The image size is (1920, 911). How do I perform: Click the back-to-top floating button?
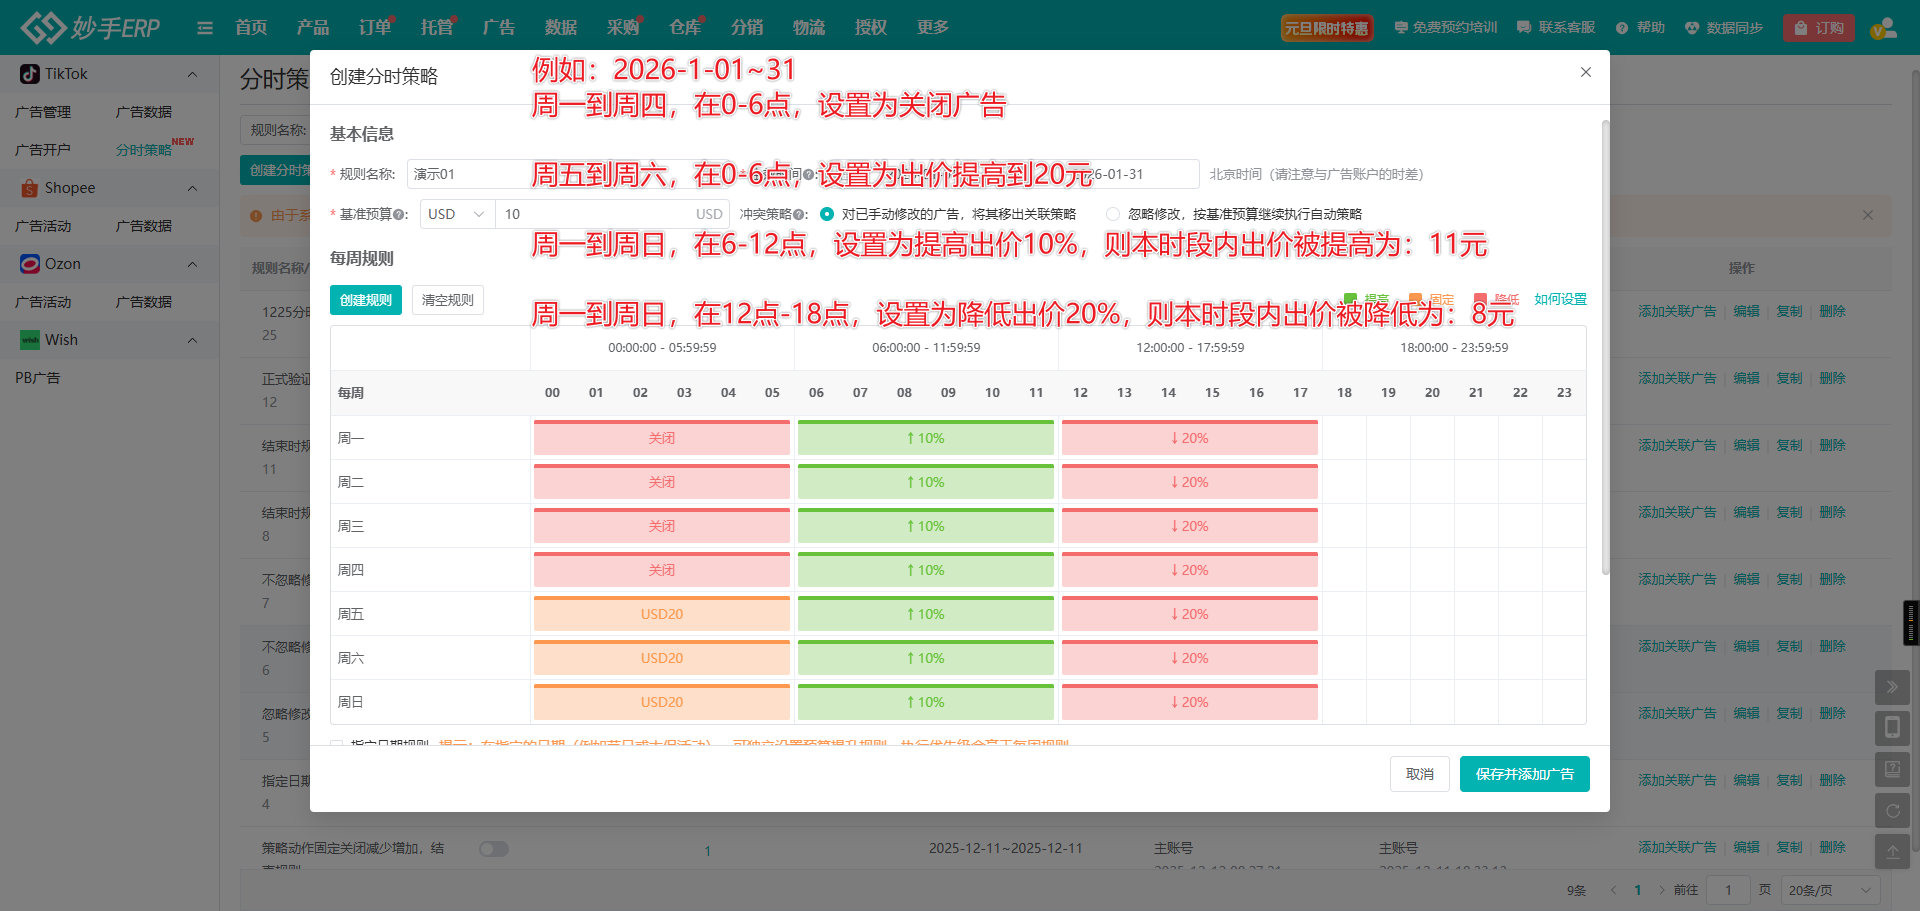coord(1892,852)
